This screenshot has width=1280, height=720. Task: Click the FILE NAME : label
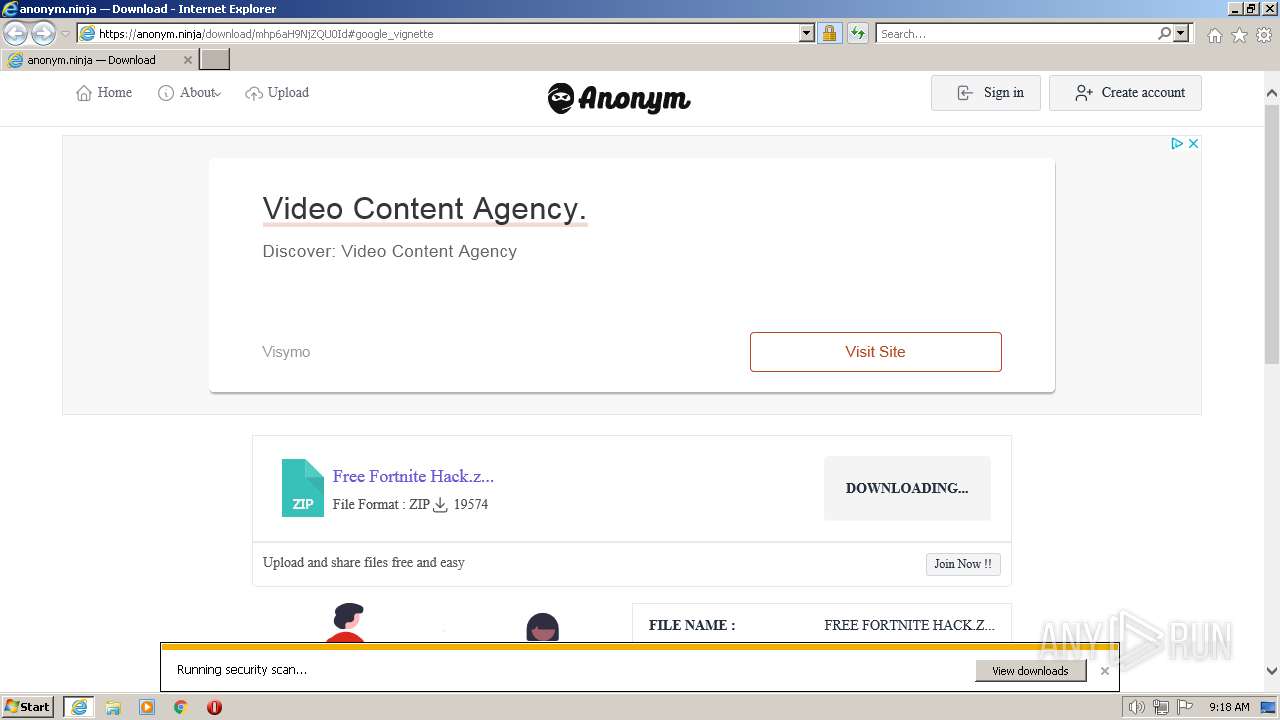coord(692,625)
